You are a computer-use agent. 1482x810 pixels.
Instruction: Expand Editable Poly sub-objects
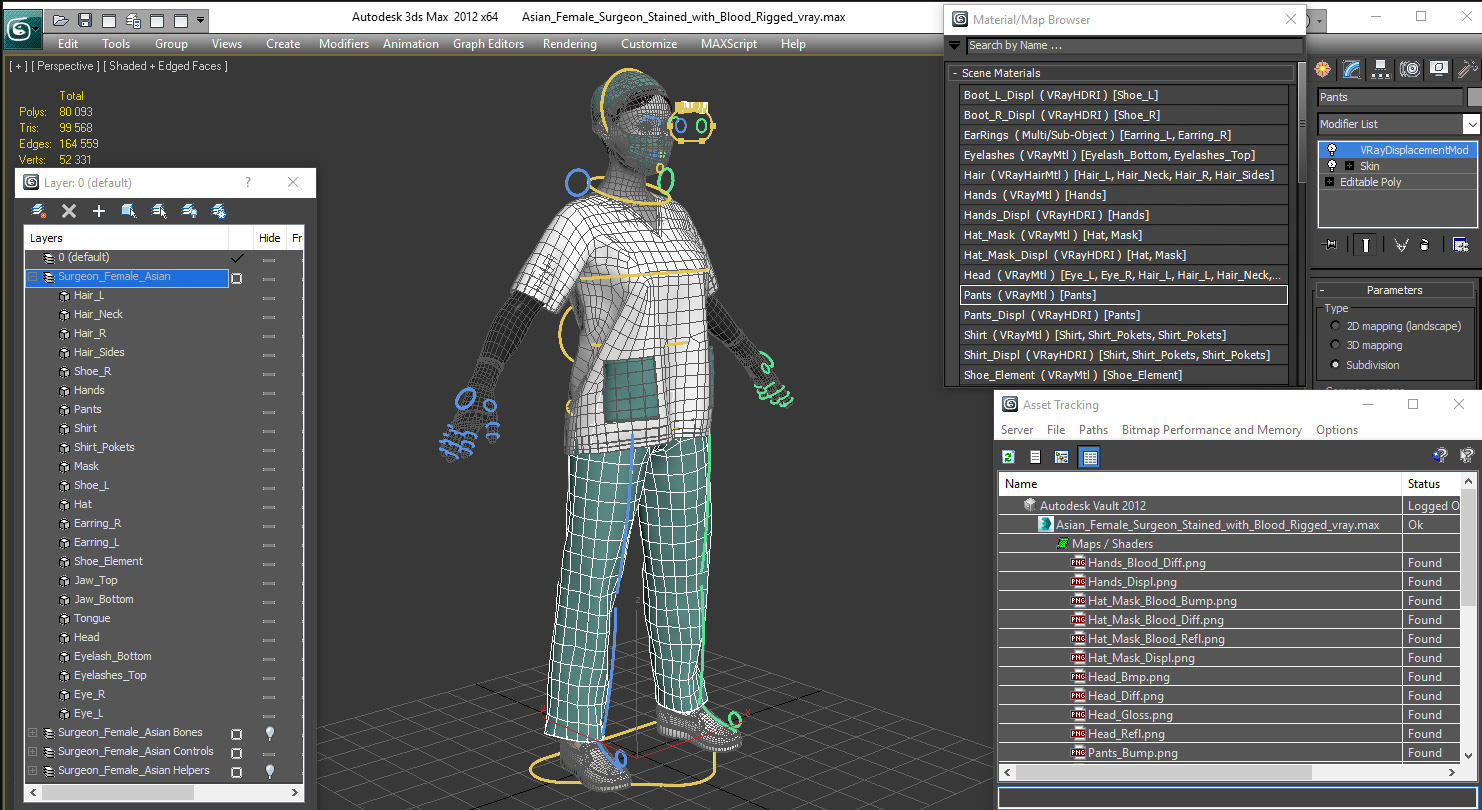point(1330,182)
